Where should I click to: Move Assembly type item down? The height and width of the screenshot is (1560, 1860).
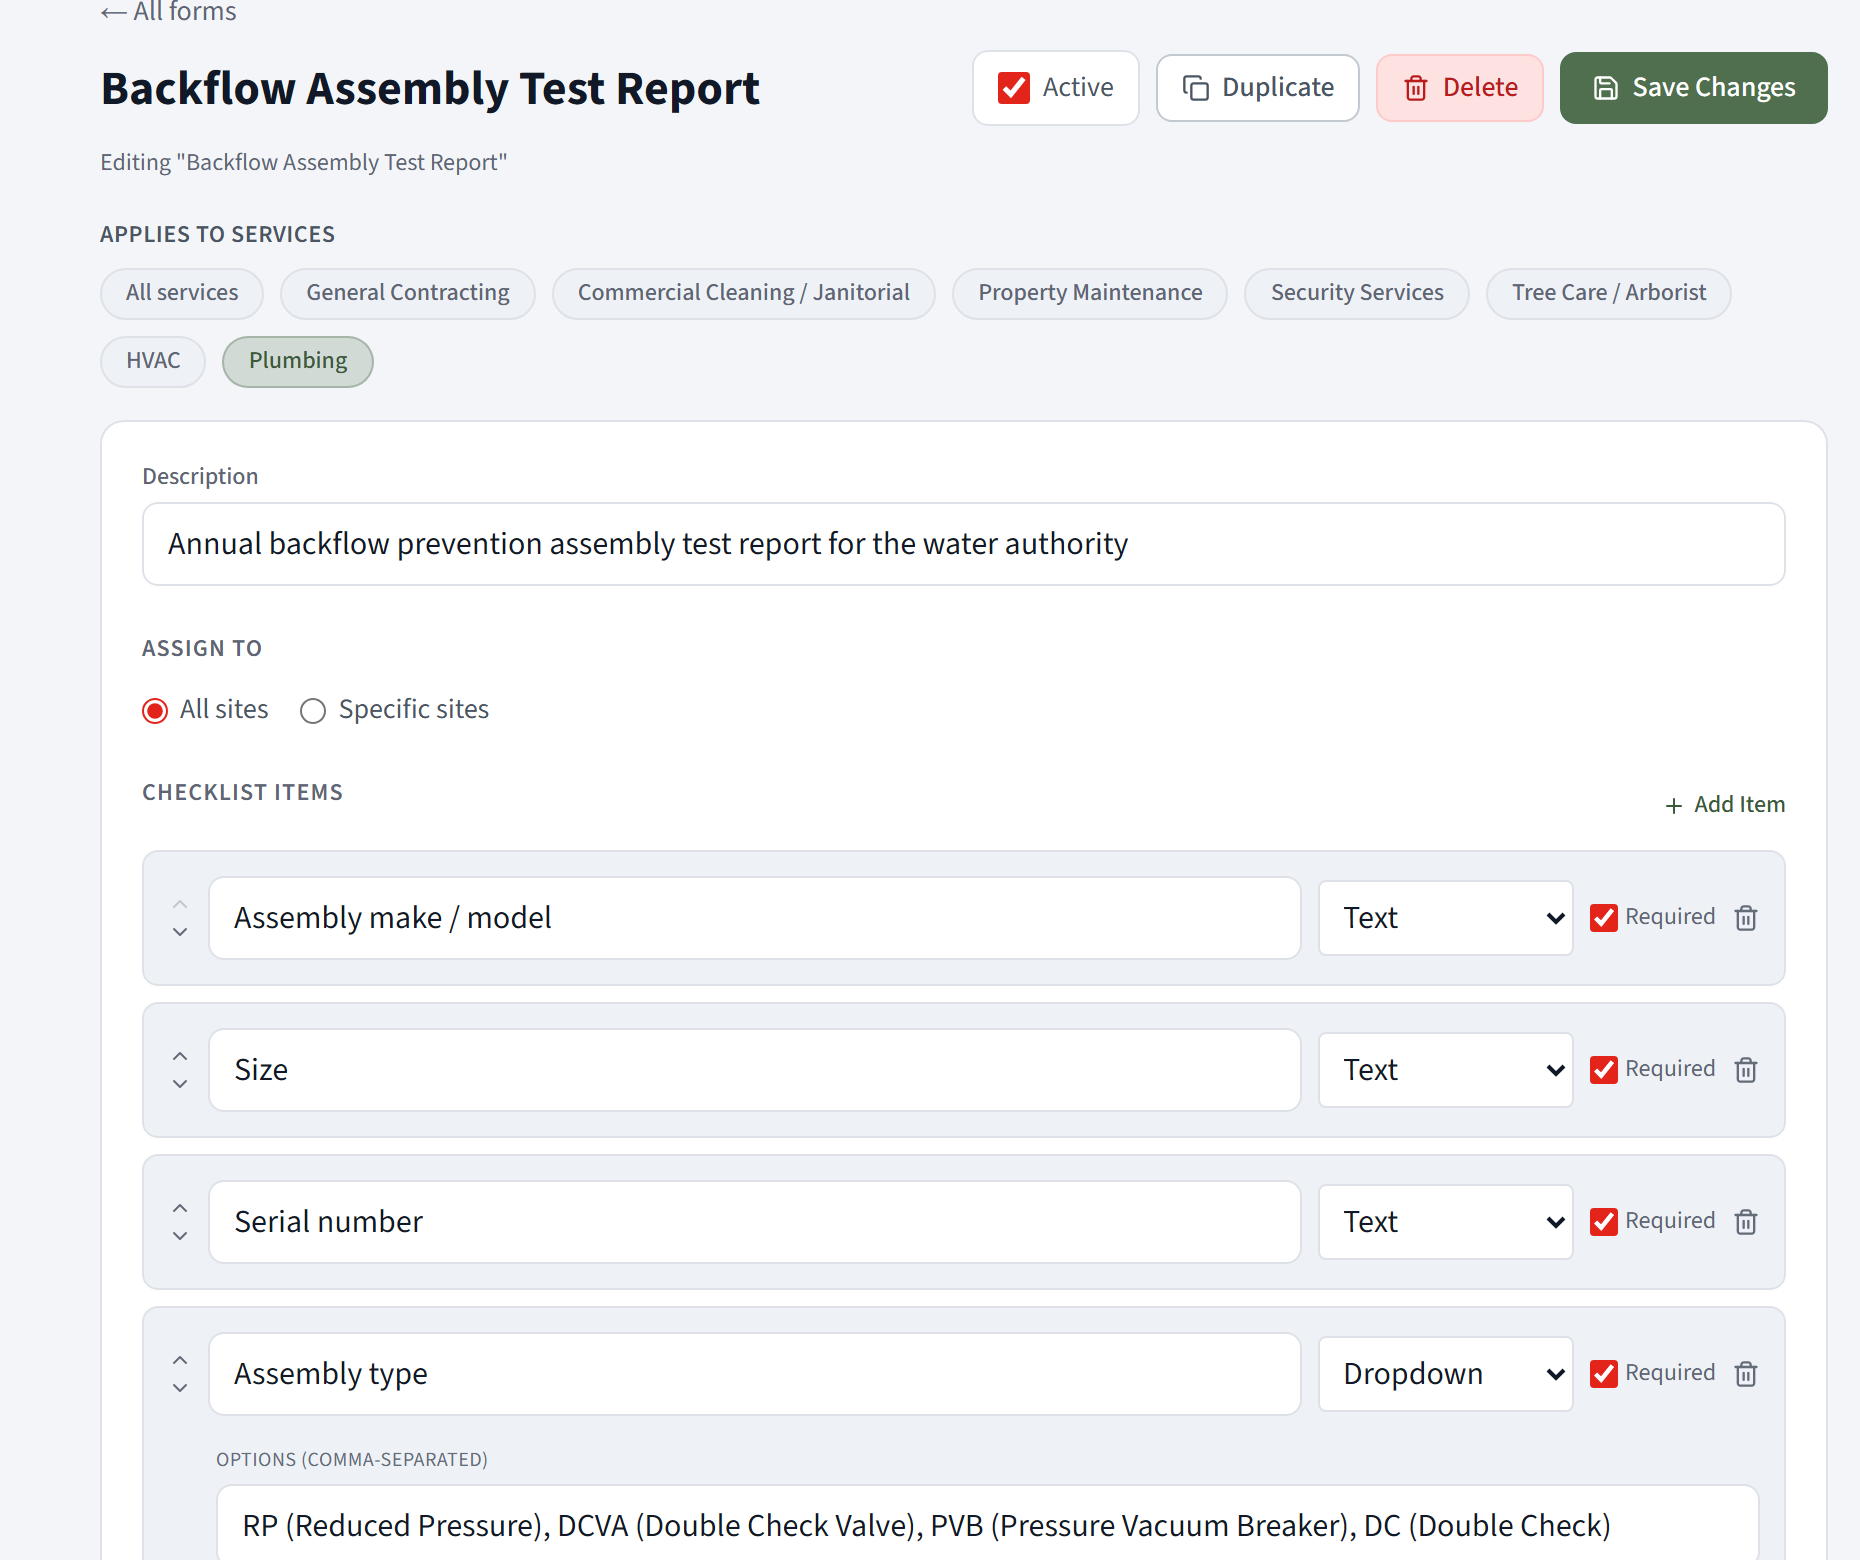click(x=180, y=1388)
